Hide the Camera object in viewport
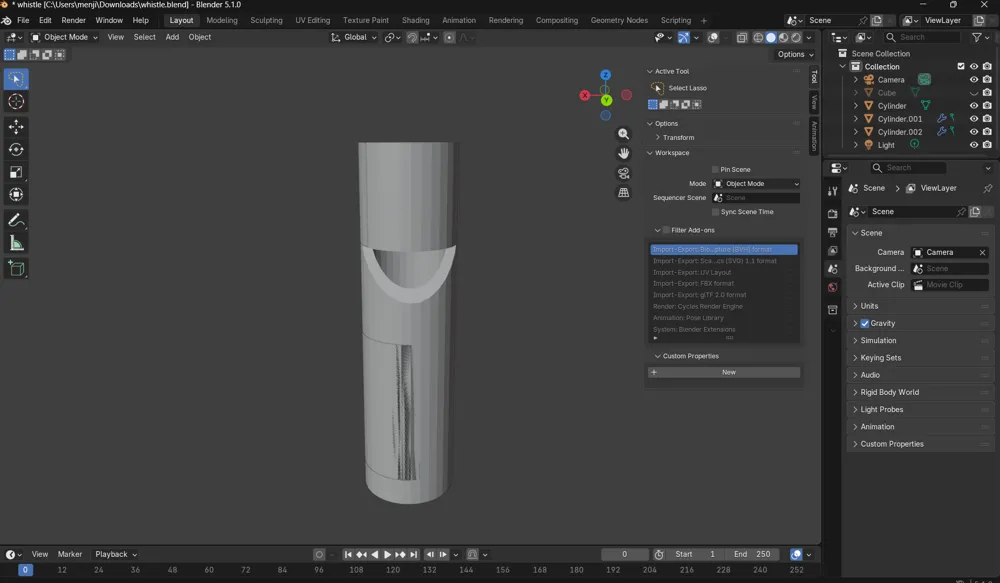The image size is (1000, 583). 974,80
